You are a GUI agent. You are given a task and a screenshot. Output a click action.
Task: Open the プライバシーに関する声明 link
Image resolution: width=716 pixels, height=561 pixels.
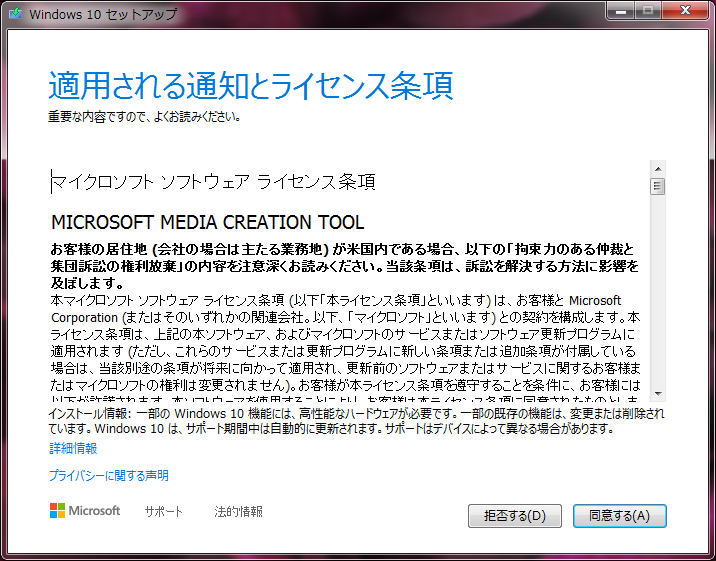109,476
